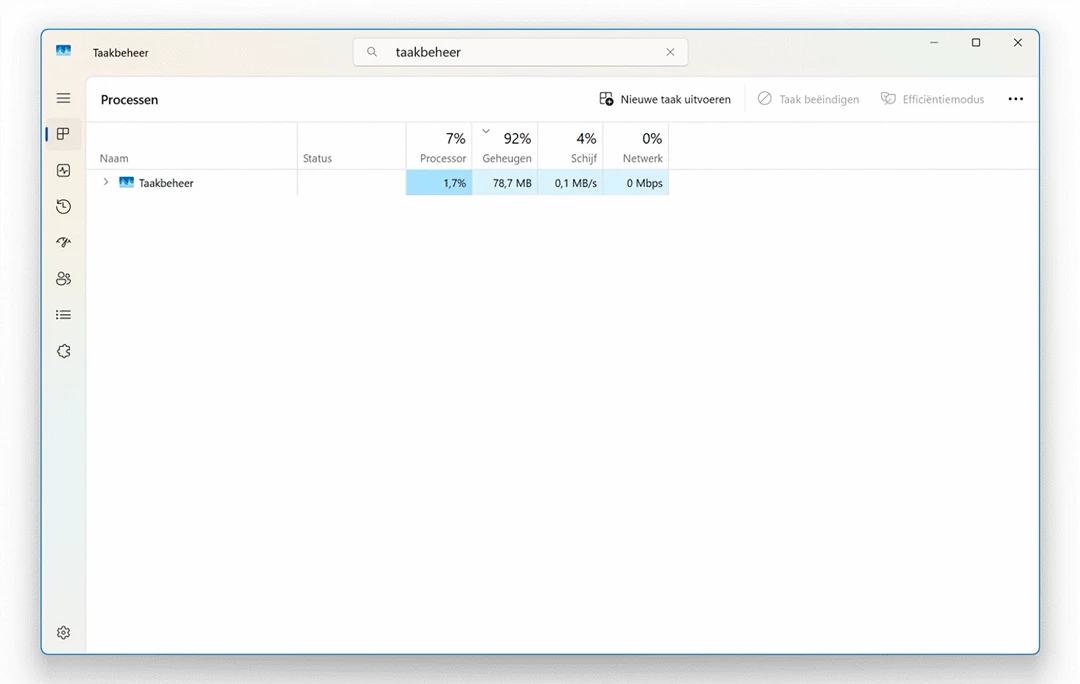Open the Processen view in the sidebar
This screenshot has width=1080, height=684.
[x=63, y=134]
